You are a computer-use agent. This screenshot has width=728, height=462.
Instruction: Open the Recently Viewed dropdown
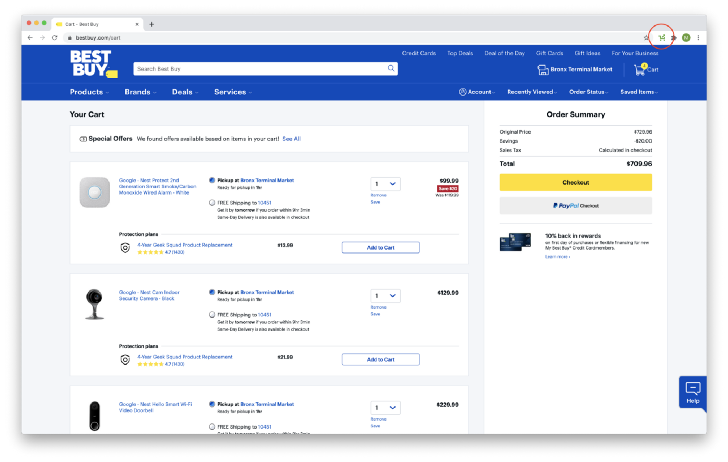(x=532, y=92)
